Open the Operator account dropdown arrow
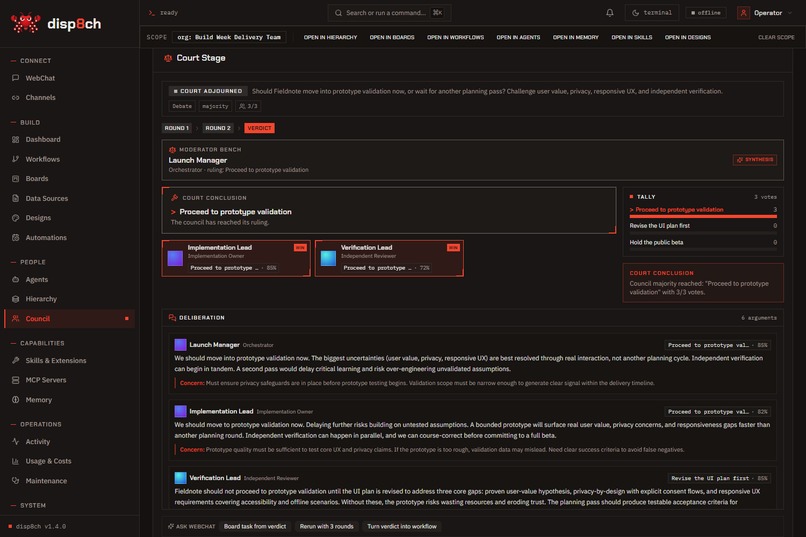The width and height of the screenshot is (806, 537). tap(790, 13)
